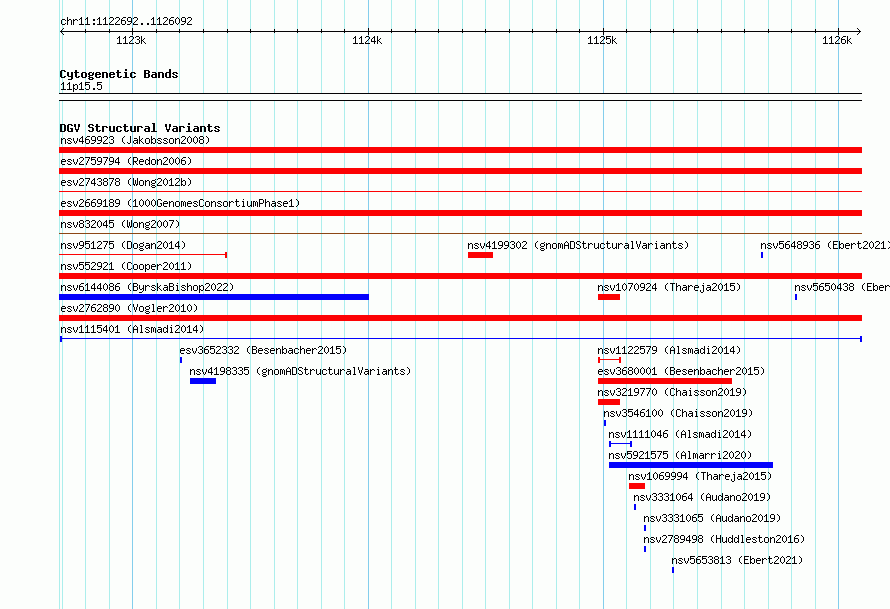Open the nsv552921 (Cooper2011) label
The width and height of the screenshot is (890, 609).
[x=126, y=266]
